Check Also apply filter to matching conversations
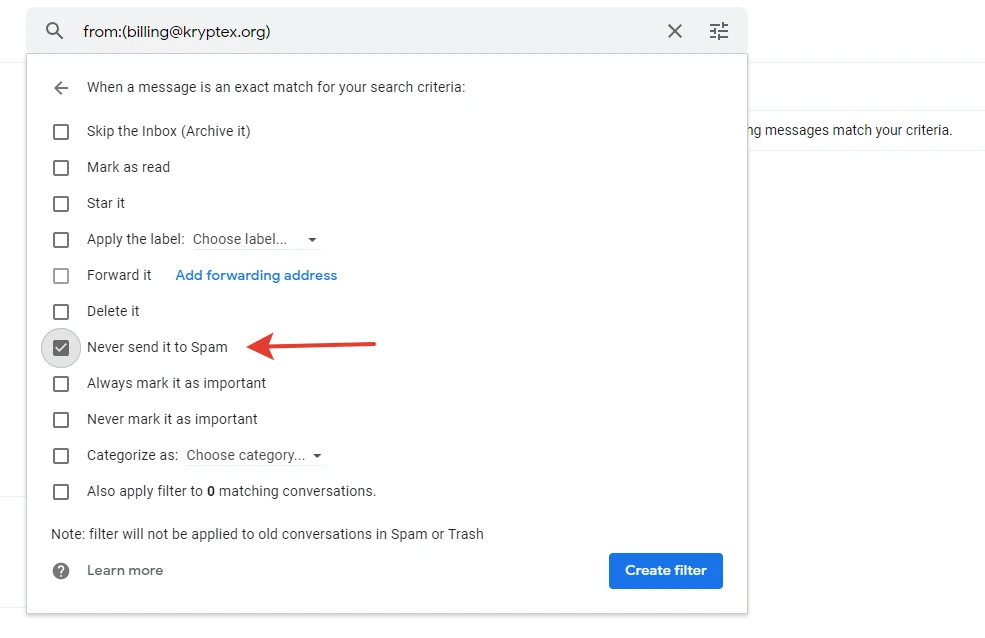Screen dimensions: 985x638 click(x=61, y=492)
